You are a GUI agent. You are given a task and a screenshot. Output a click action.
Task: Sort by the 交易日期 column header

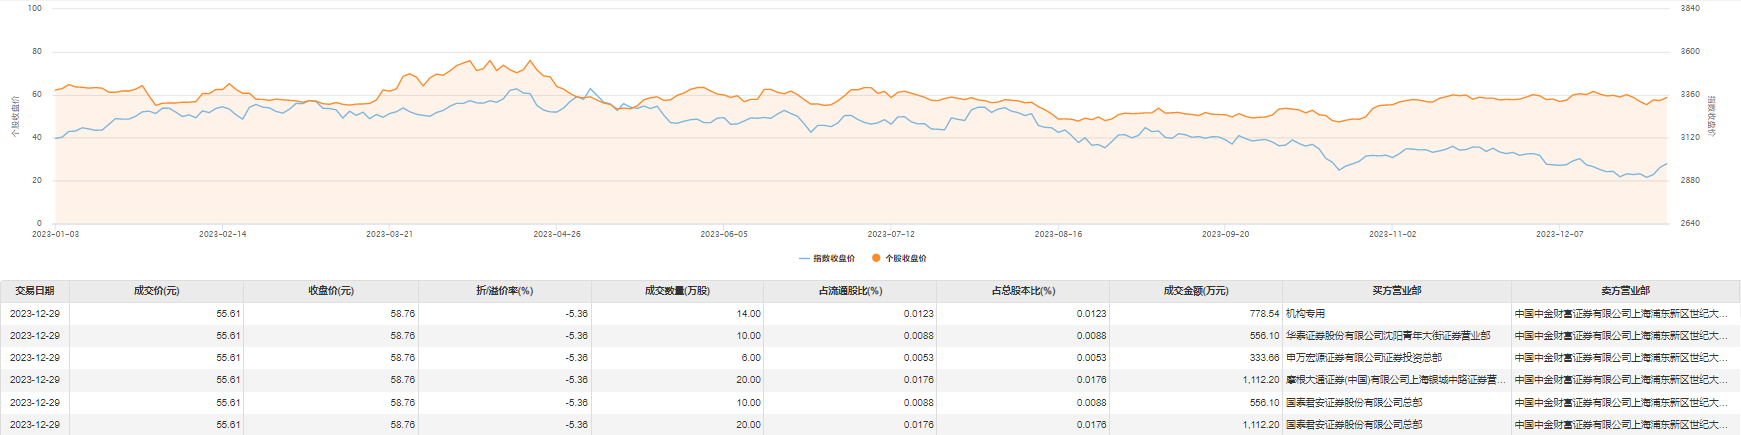pyautogui.click(x=35, y=291)
